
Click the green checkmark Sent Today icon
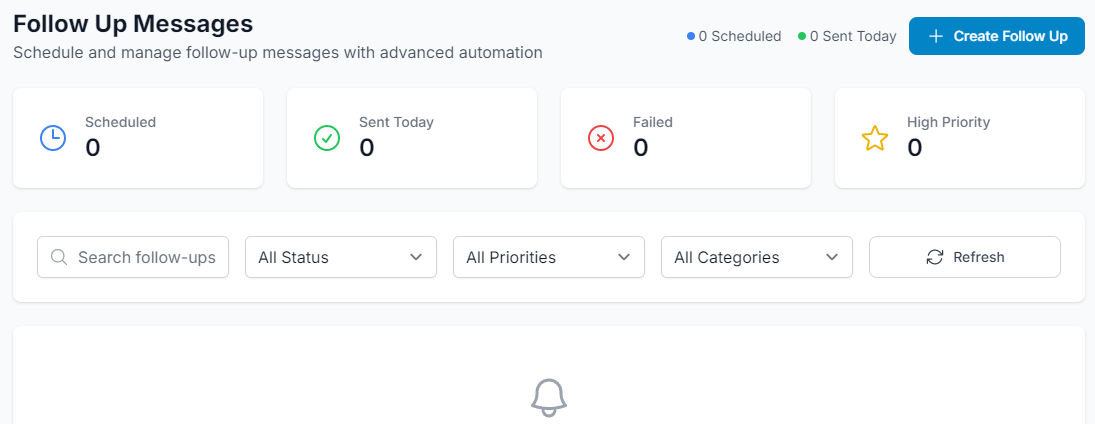coord(327,138)
